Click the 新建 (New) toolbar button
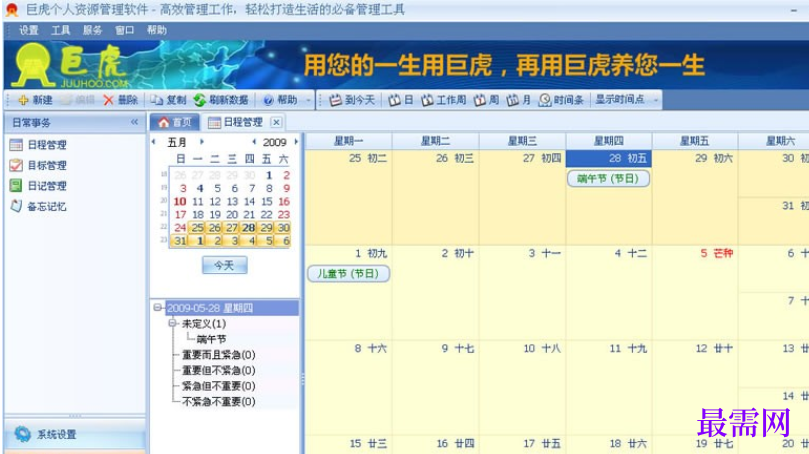Viewport: 809px width, 454px height. 35,100
